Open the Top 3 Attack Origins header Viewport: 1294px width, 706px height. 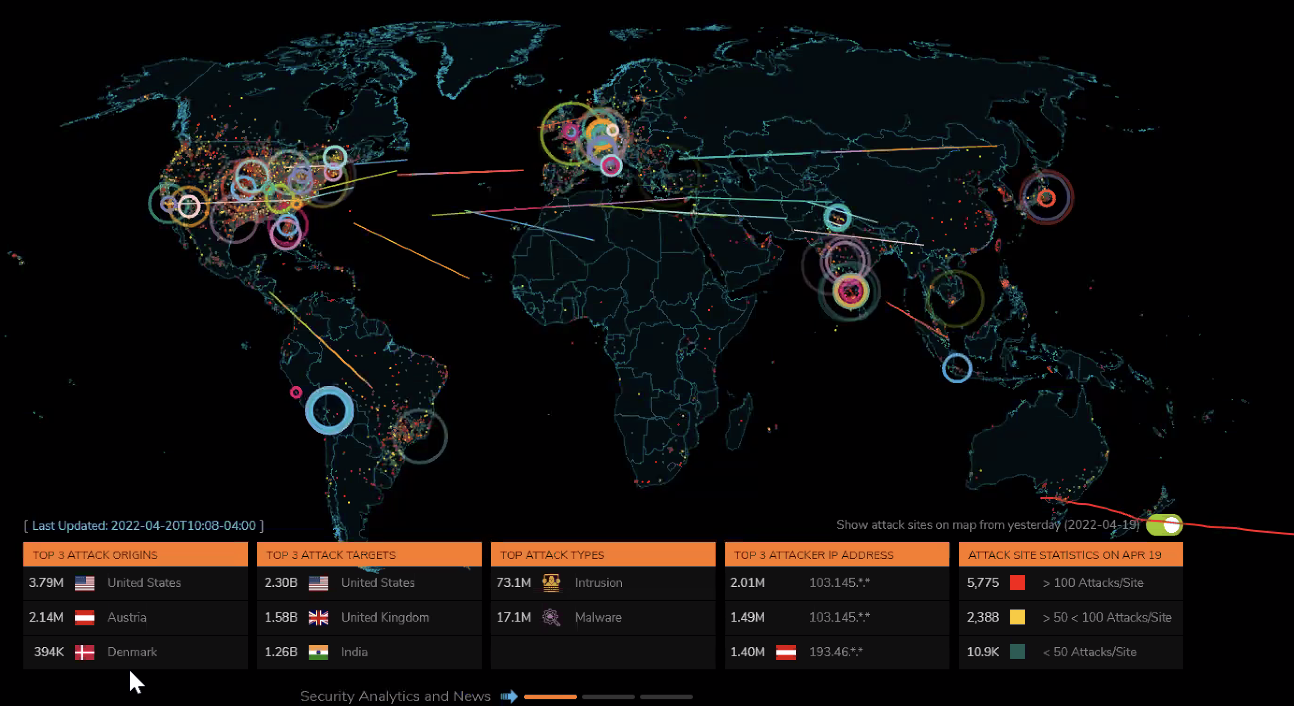(135, 555)
